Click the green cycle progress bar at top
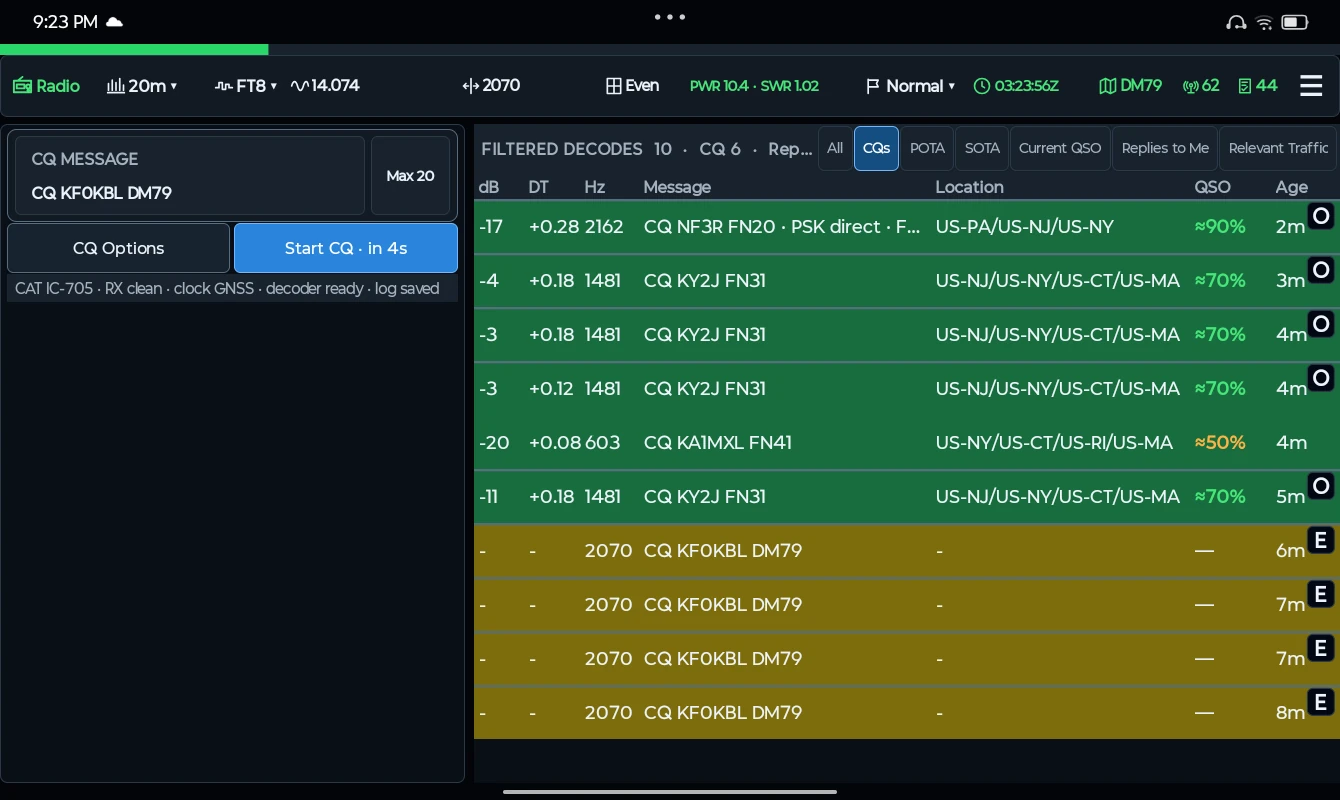The image size is (1340, 800). pos(134,49)
